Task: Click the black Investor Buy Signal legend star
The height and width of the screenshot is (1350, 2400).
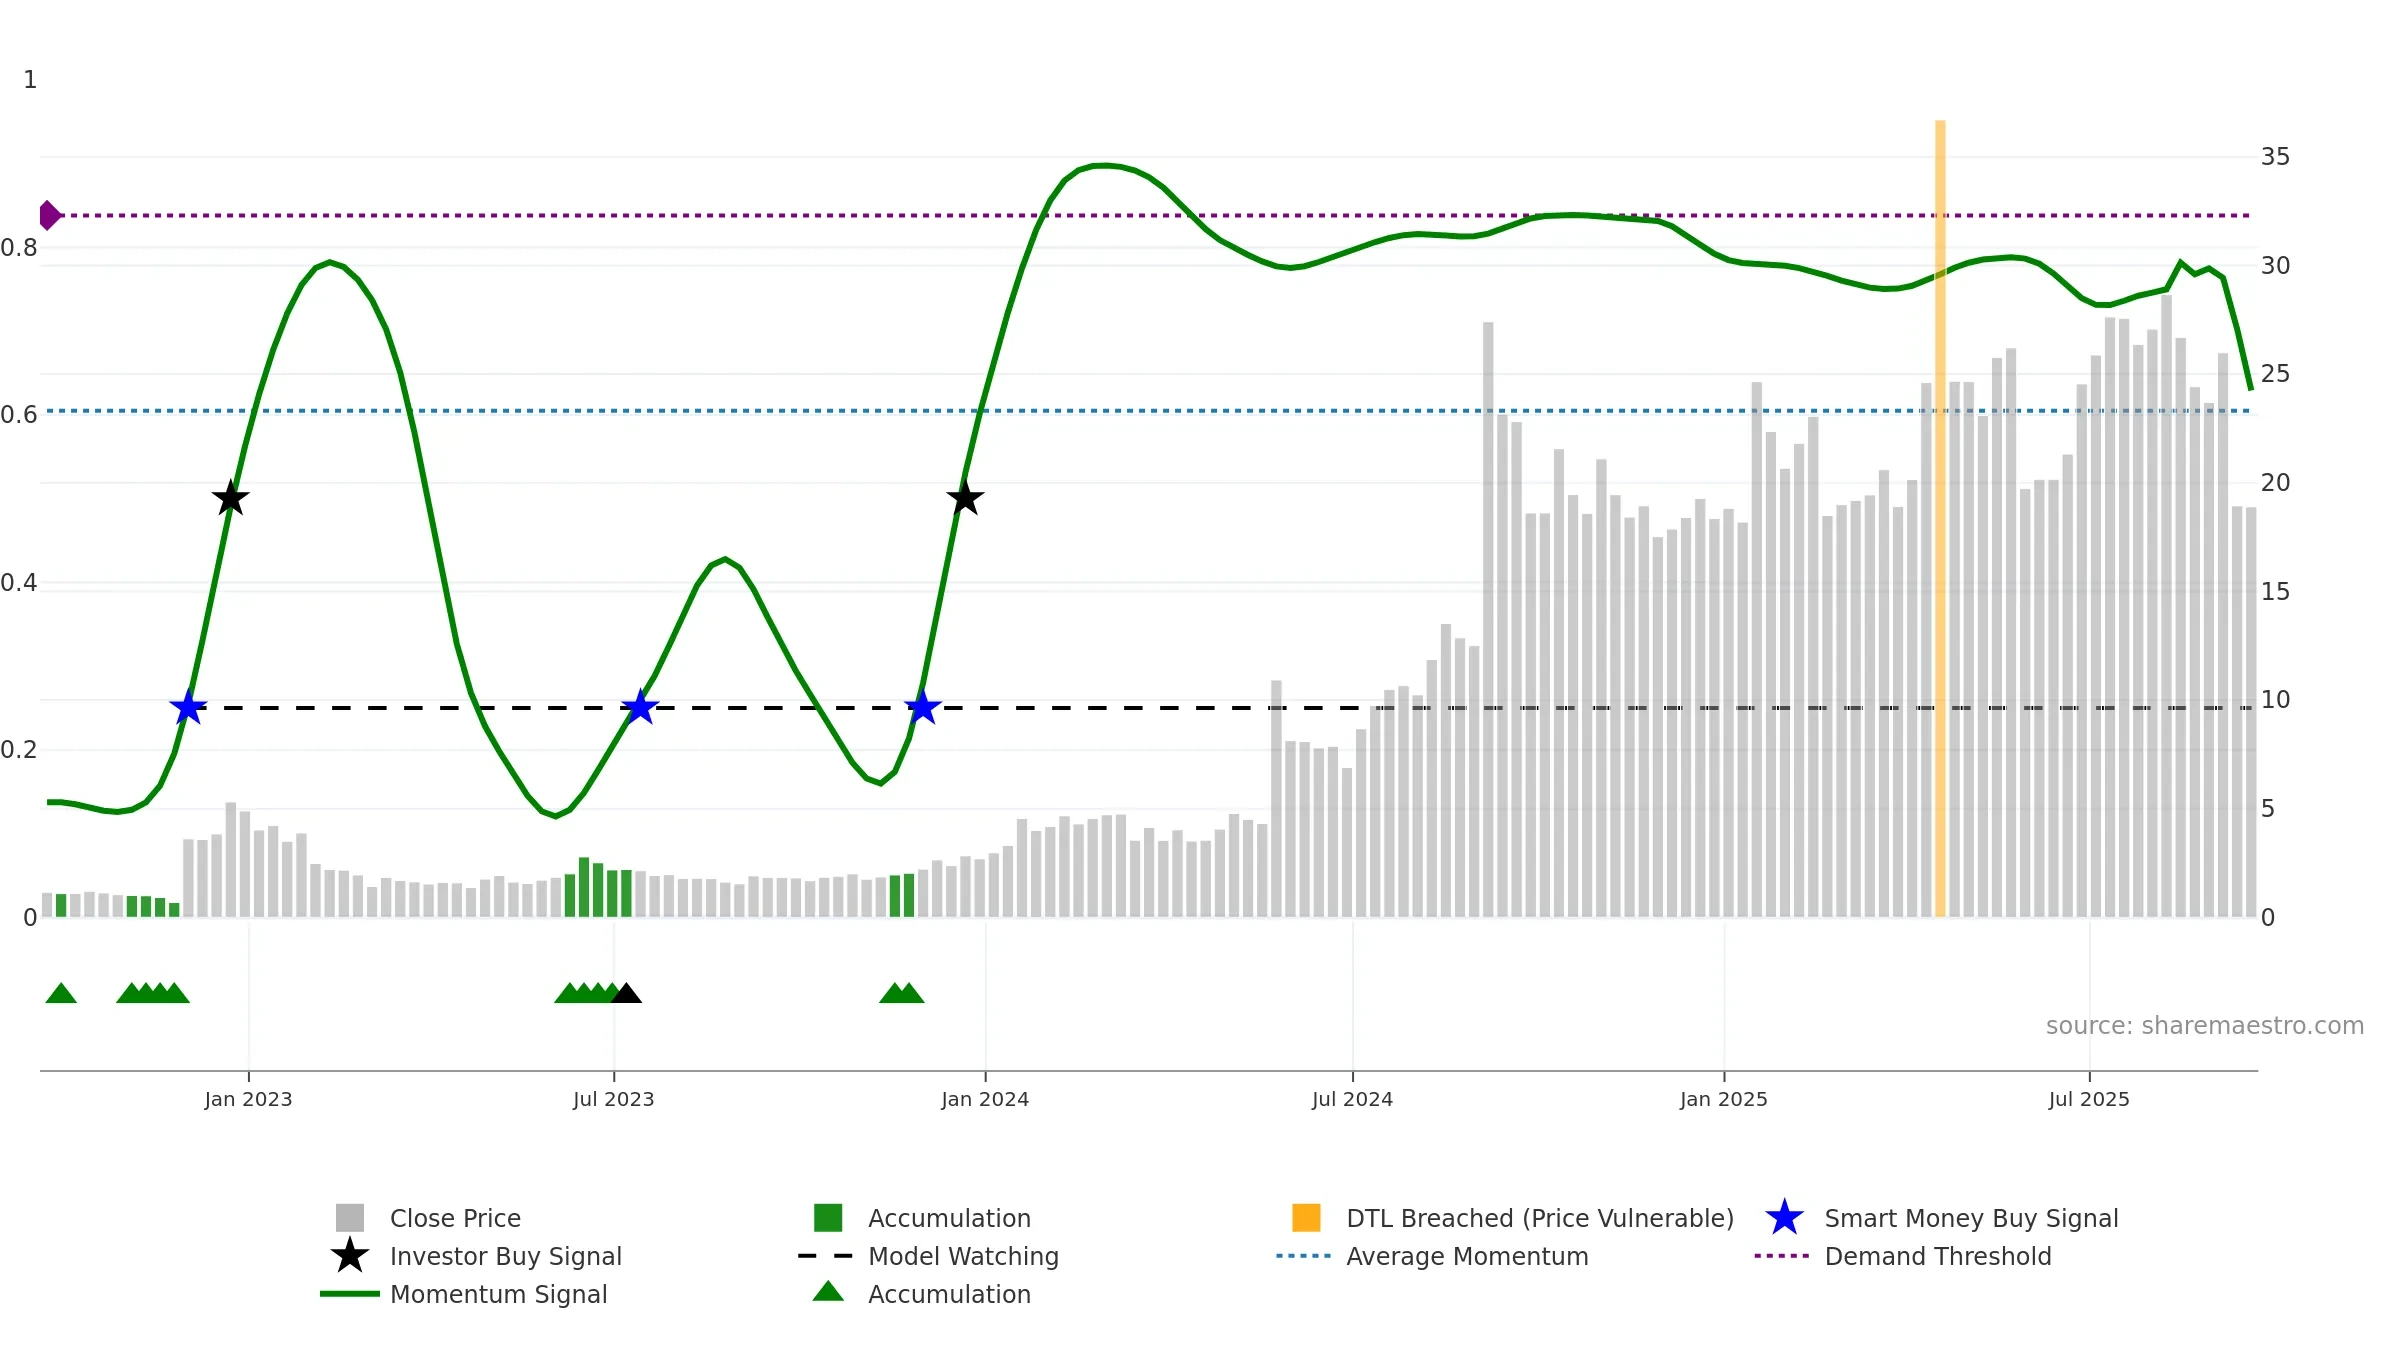Action: 349,1256
